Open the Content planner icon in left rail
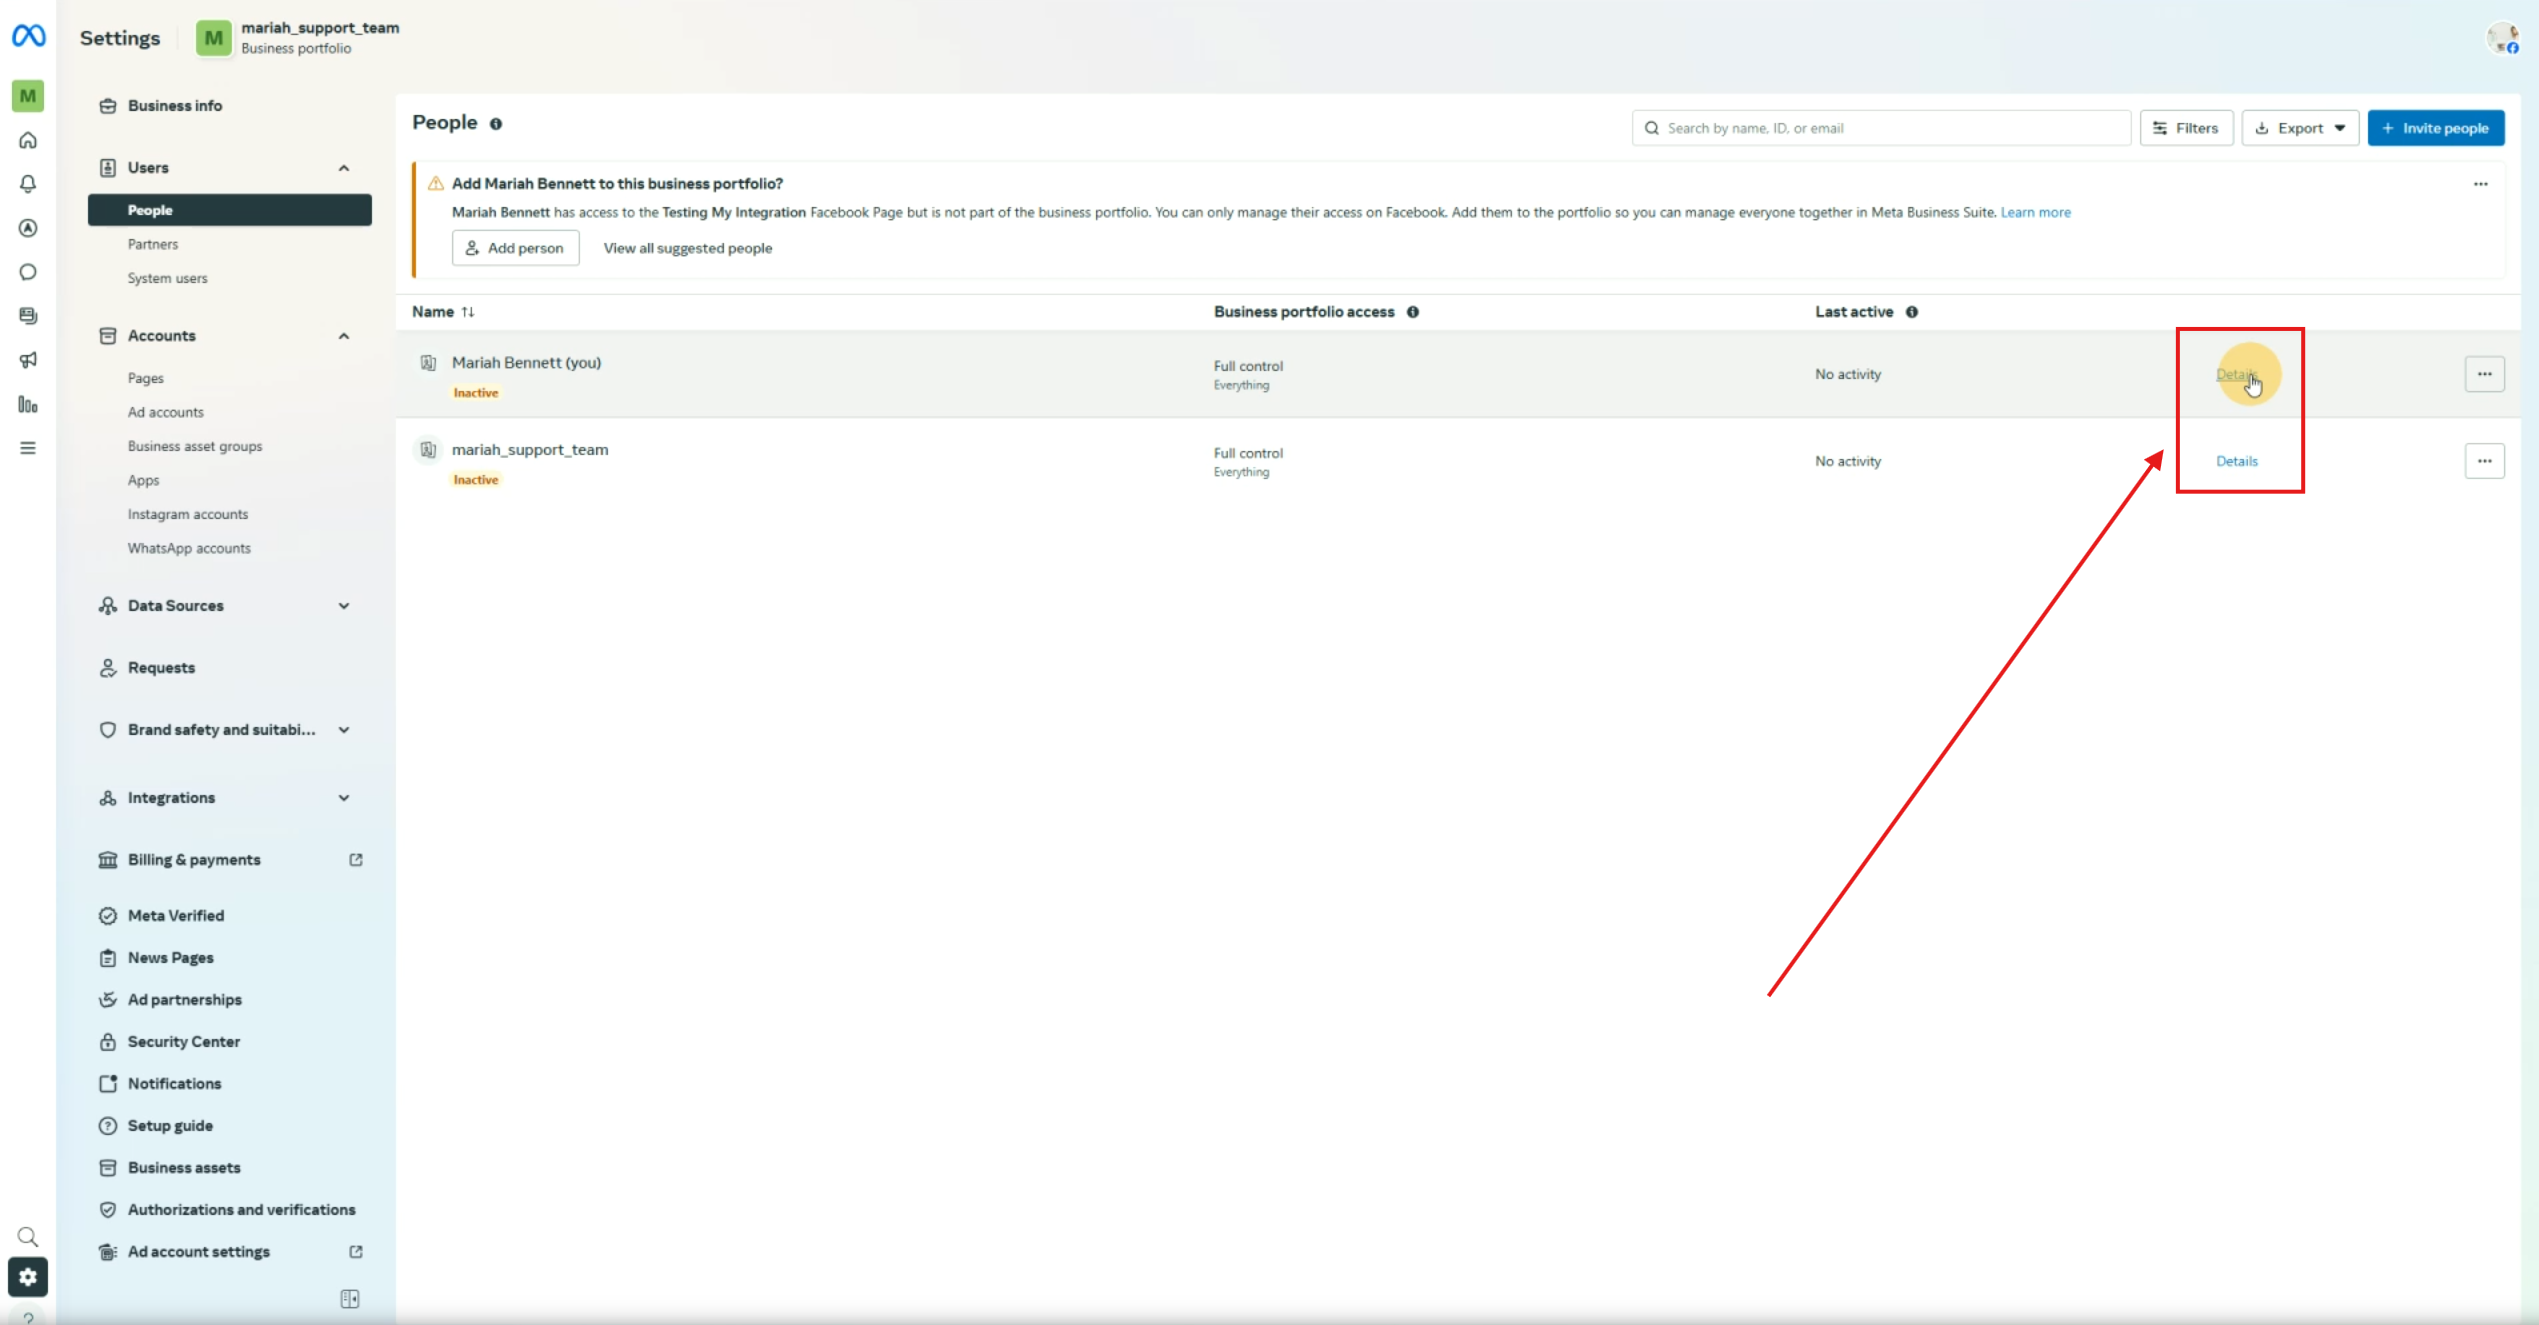The width and height of the screenshot is (2539, 1325). point(28,316)
